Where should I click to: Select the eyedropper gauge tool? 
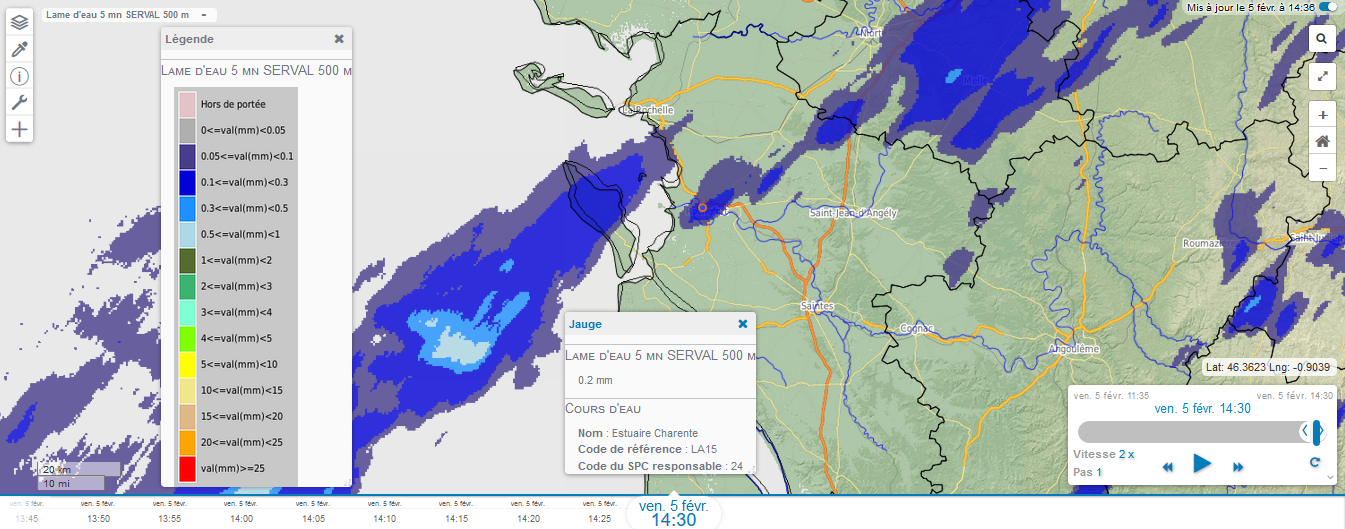coord(19,49)
